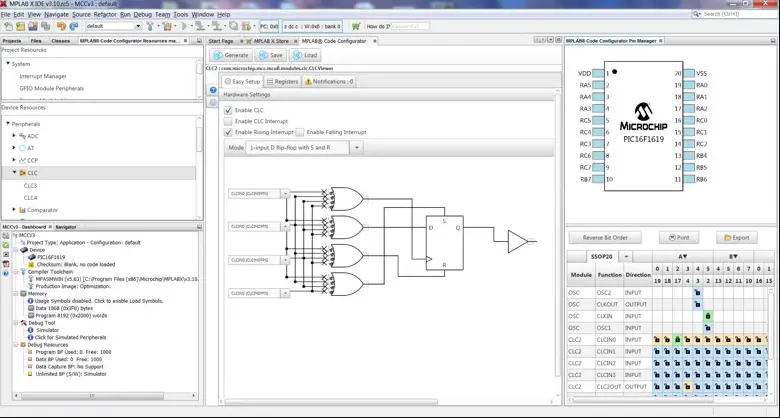Switch to the Notifications : 0 tab
The width and height of the screenshot is (780, 418).
coord(329,82)
